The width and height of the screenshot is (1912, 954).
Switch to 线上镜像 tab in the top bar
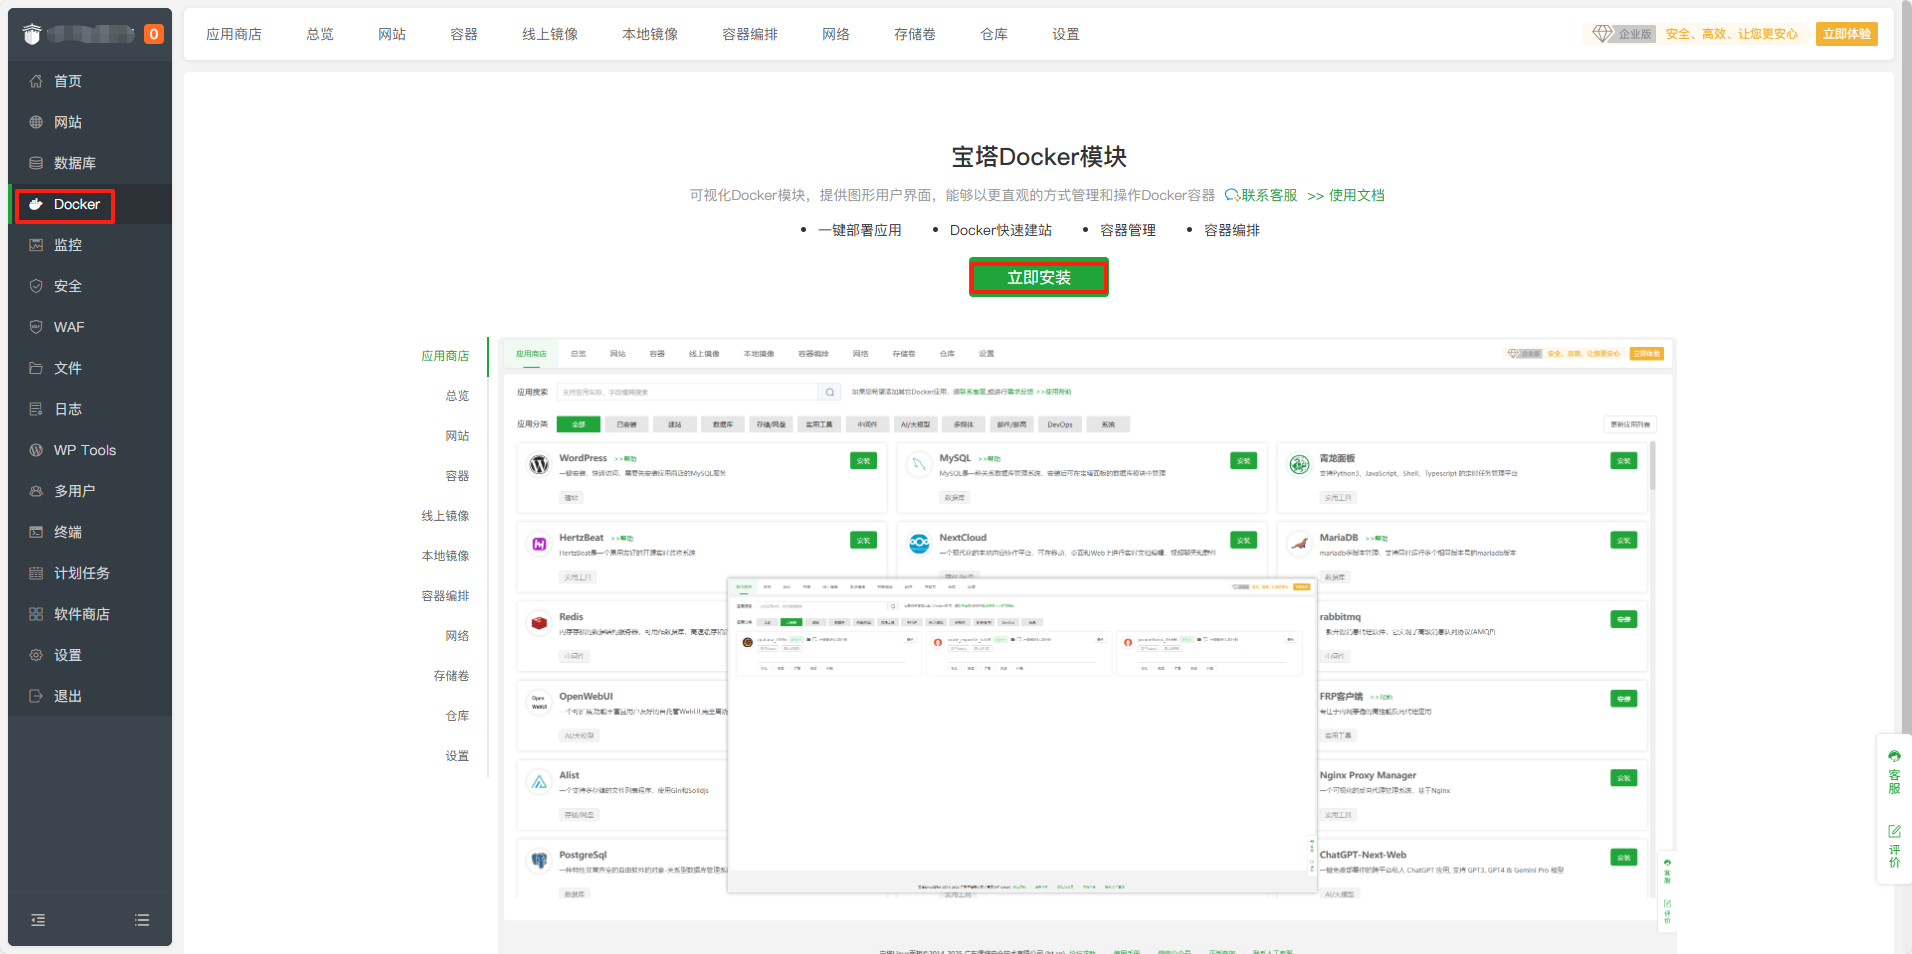coord(550,34)
